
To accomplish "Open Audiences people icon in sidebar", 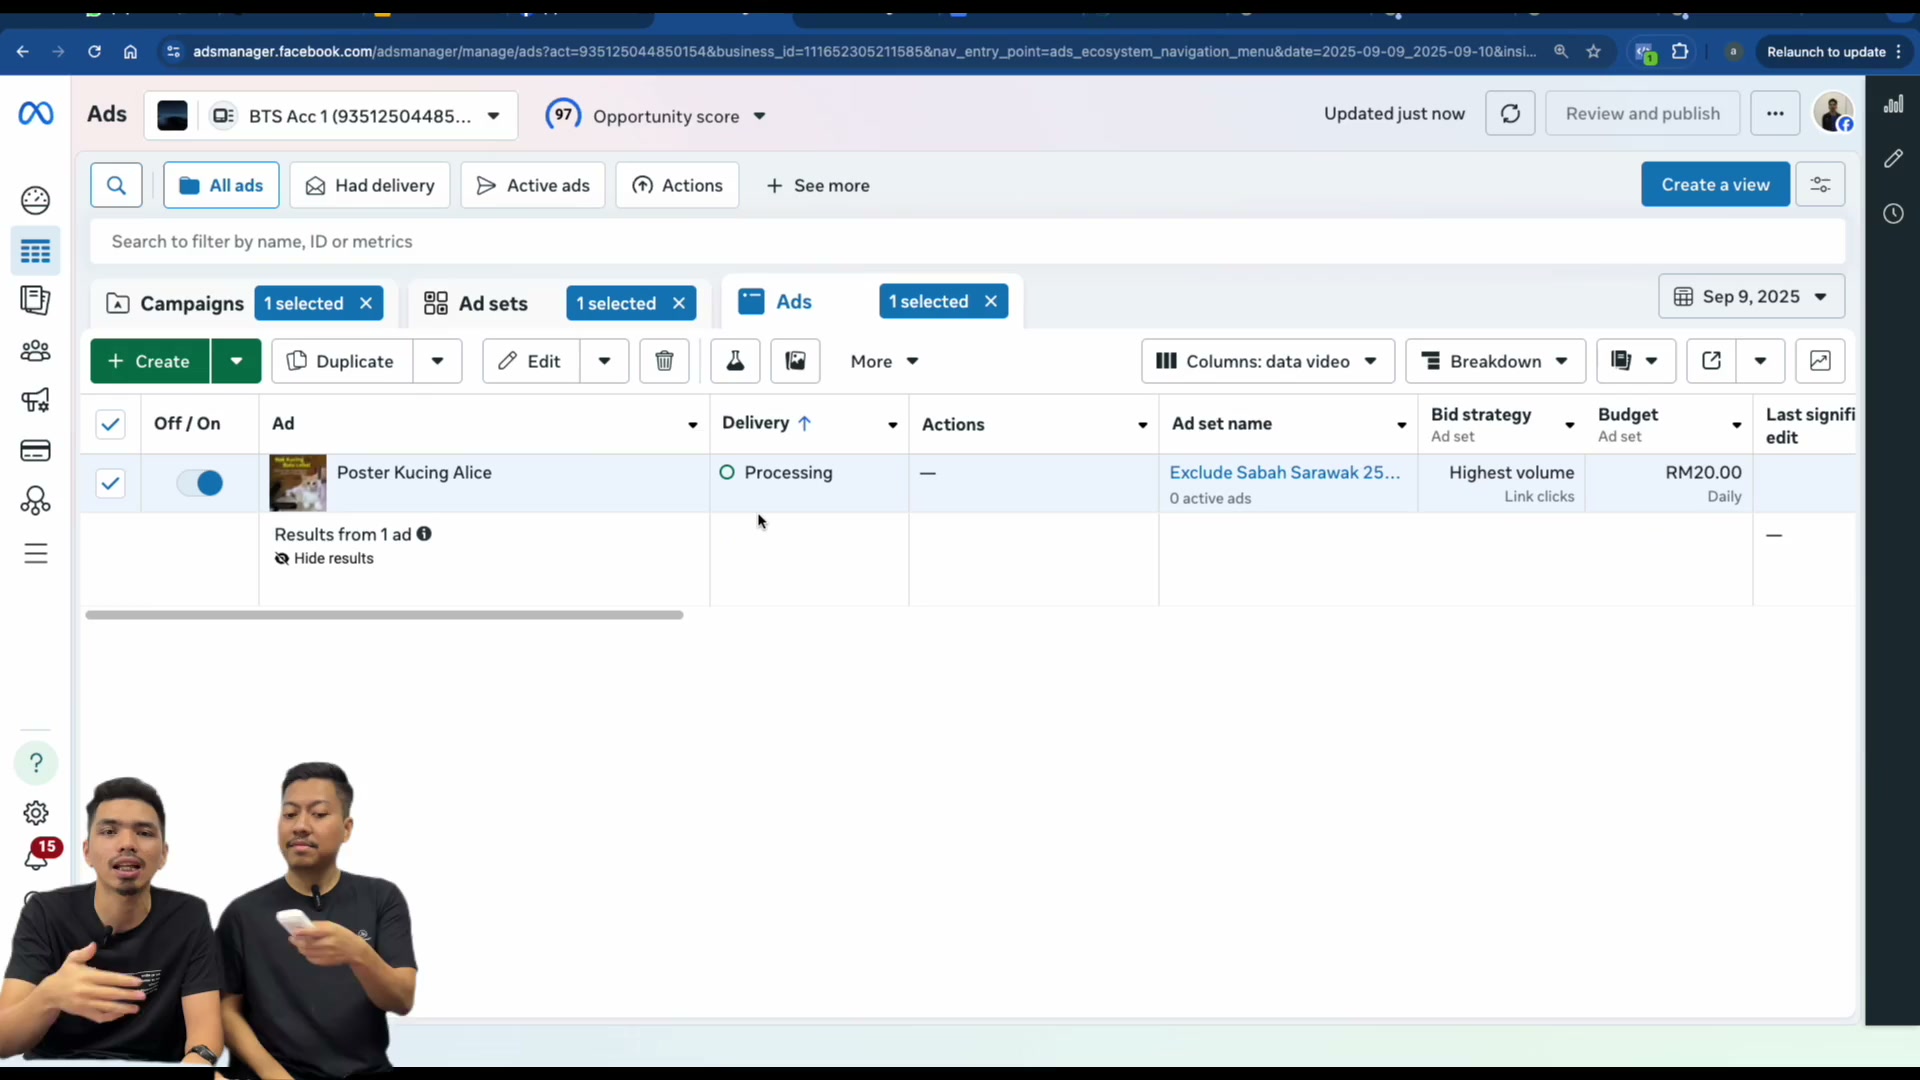I will (x=35, y=351).
